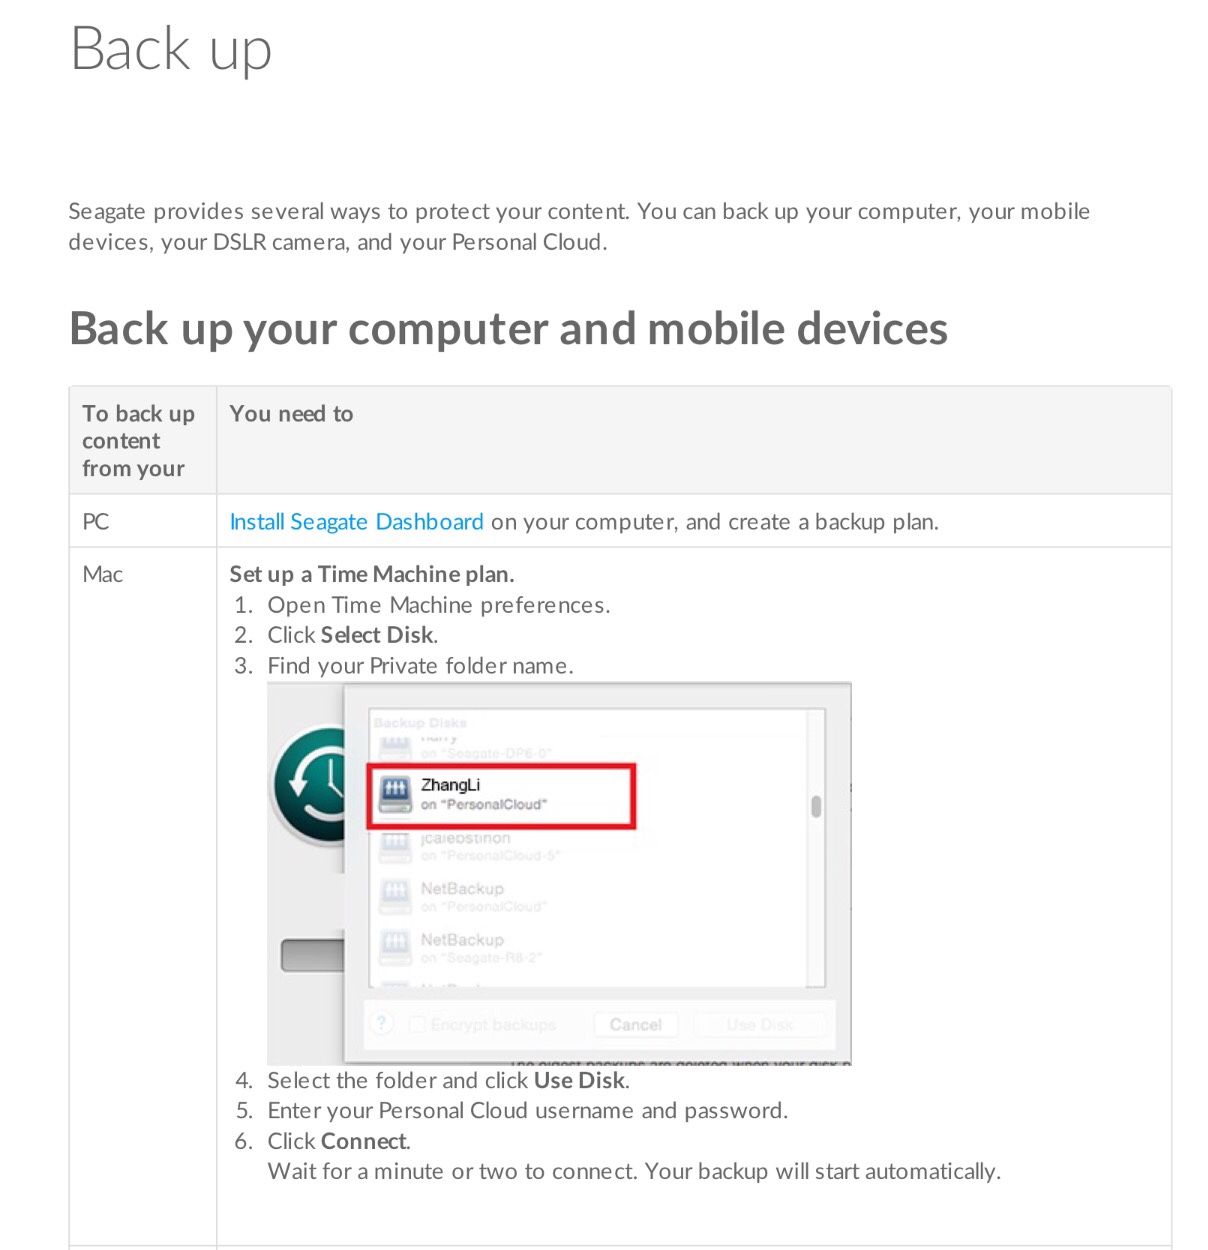This screenshot has height=1250, width=1208.
Task: Click the Time Machine dialog screenshot image
Action: click(x=559, y=874)
